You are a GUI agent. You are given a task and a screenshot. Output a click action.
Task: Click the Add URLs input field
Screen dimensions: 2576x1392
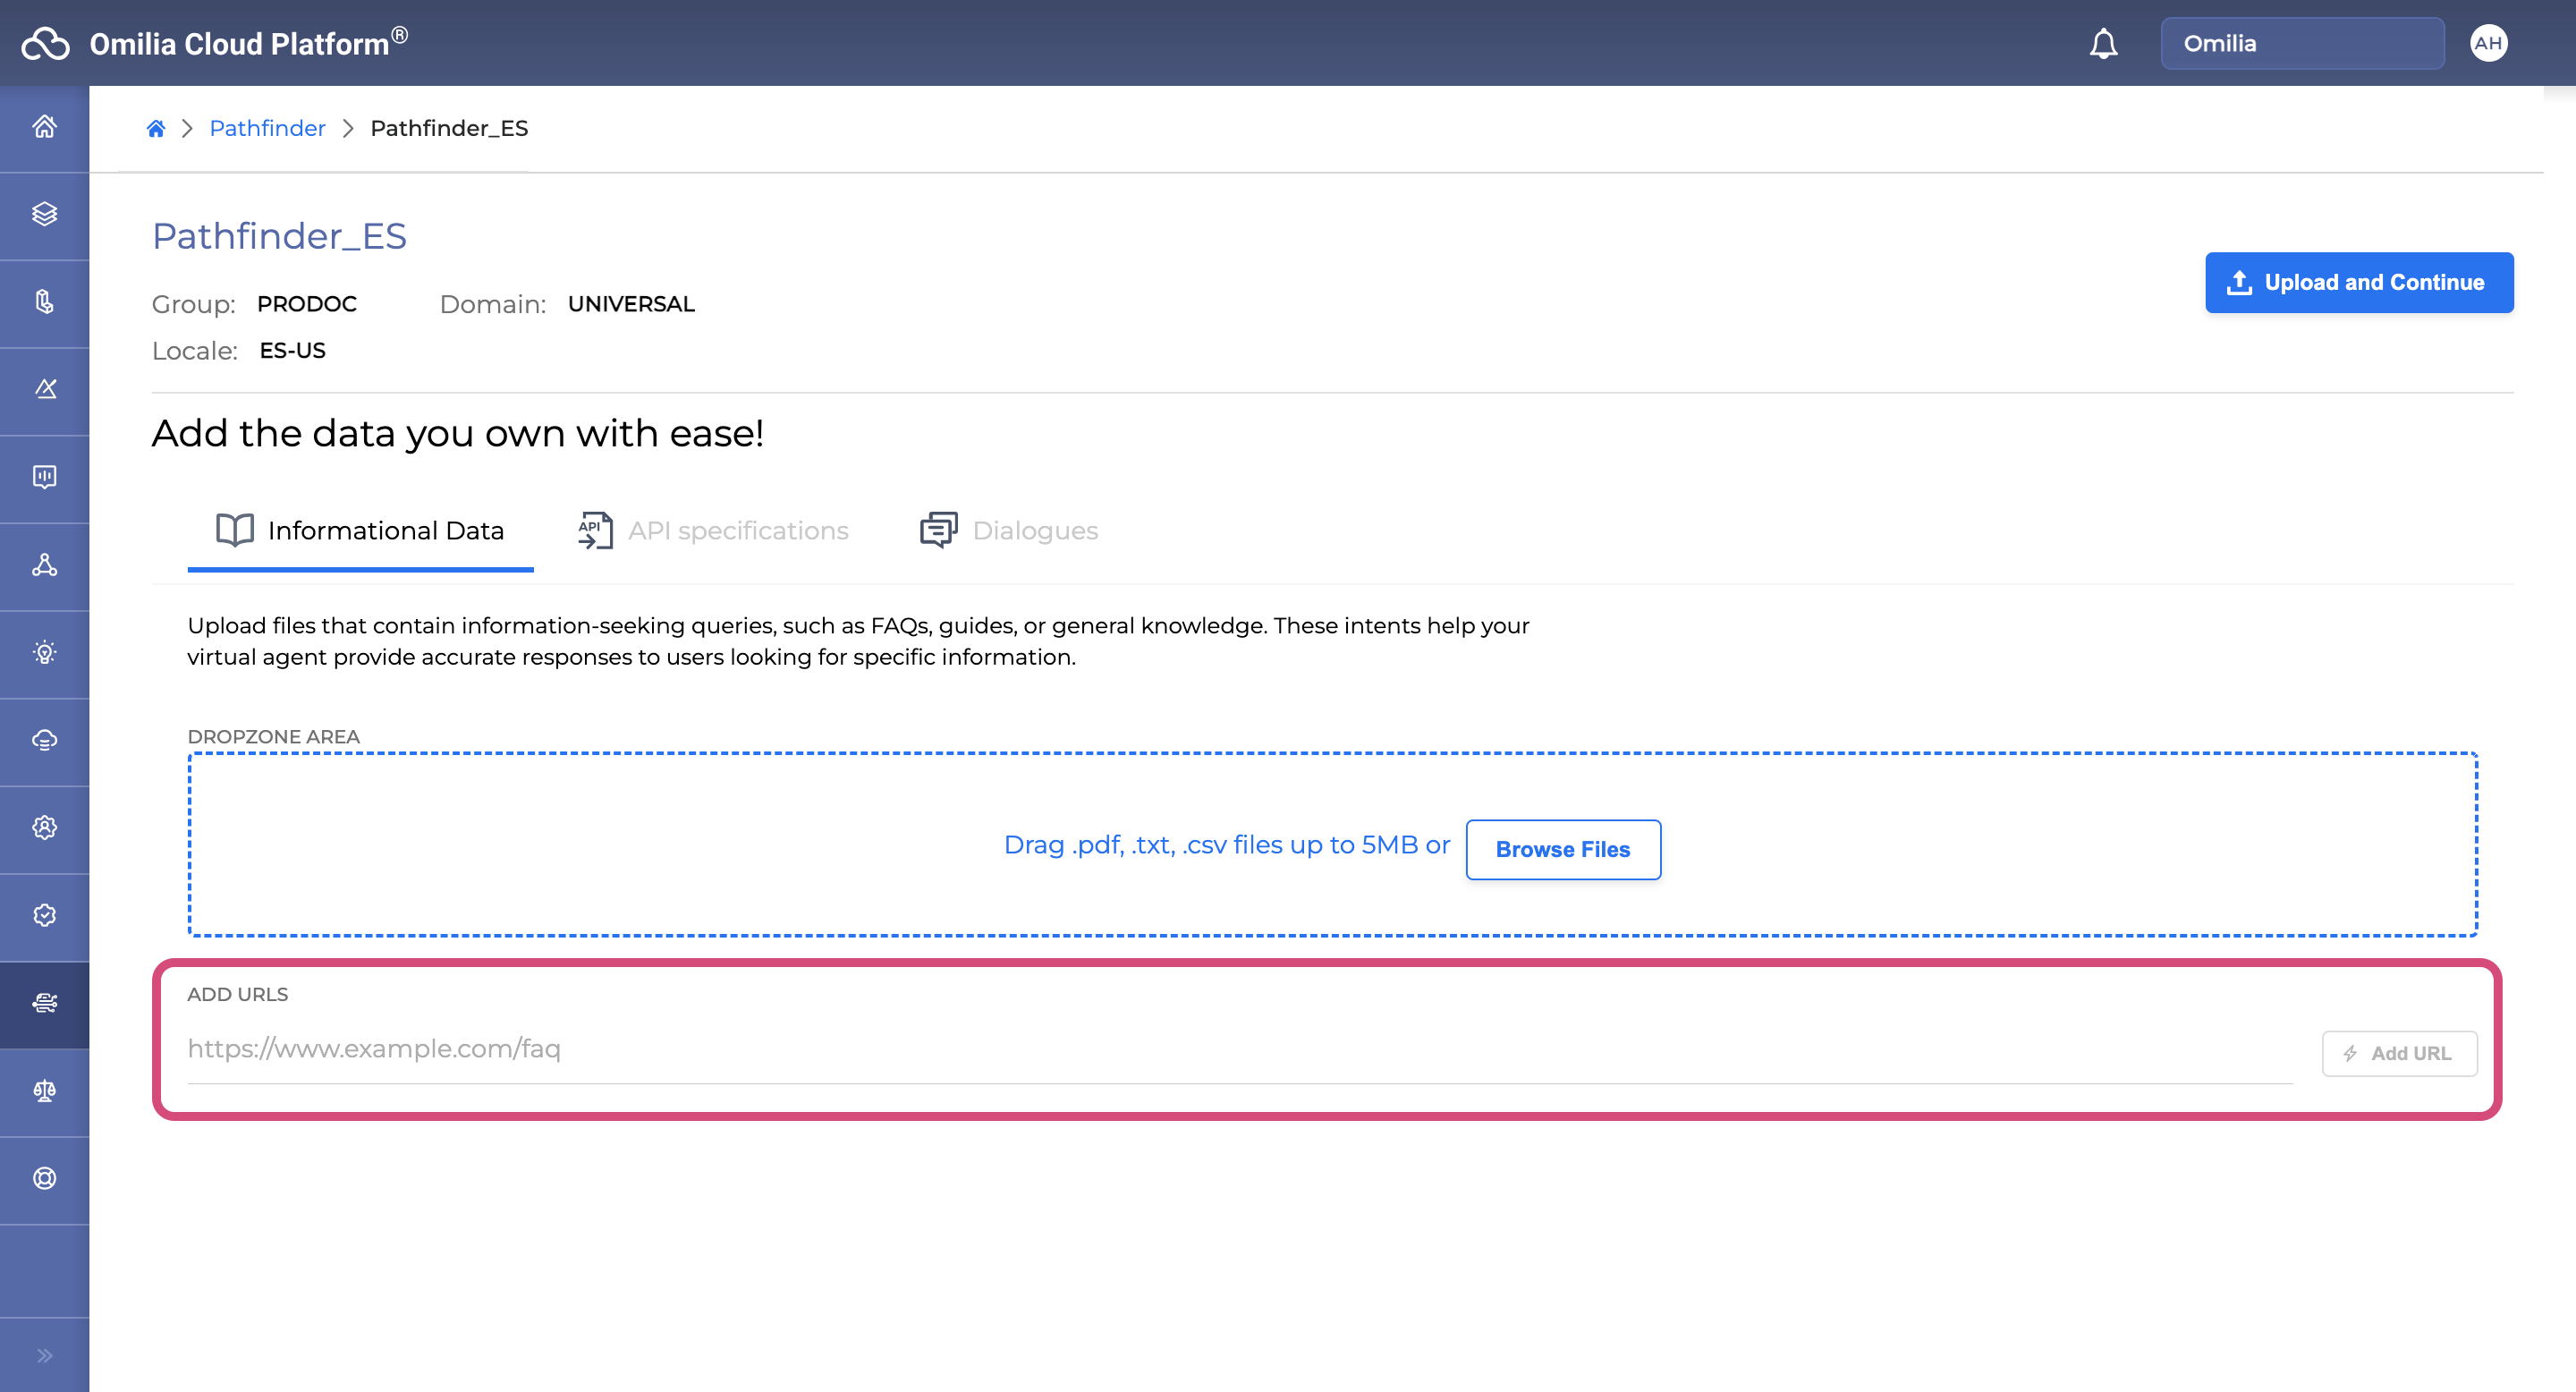tap(1238, 1049)
